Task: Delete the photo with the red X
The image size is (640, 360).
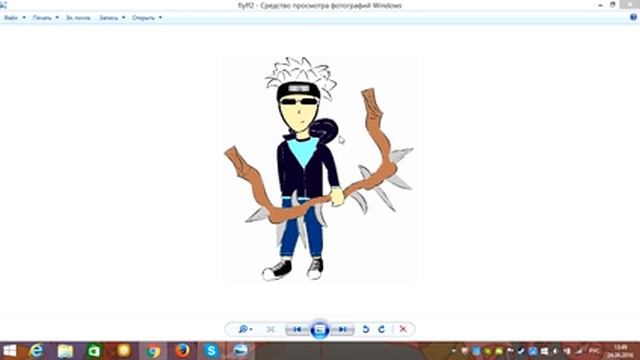Action: point(403,329)
